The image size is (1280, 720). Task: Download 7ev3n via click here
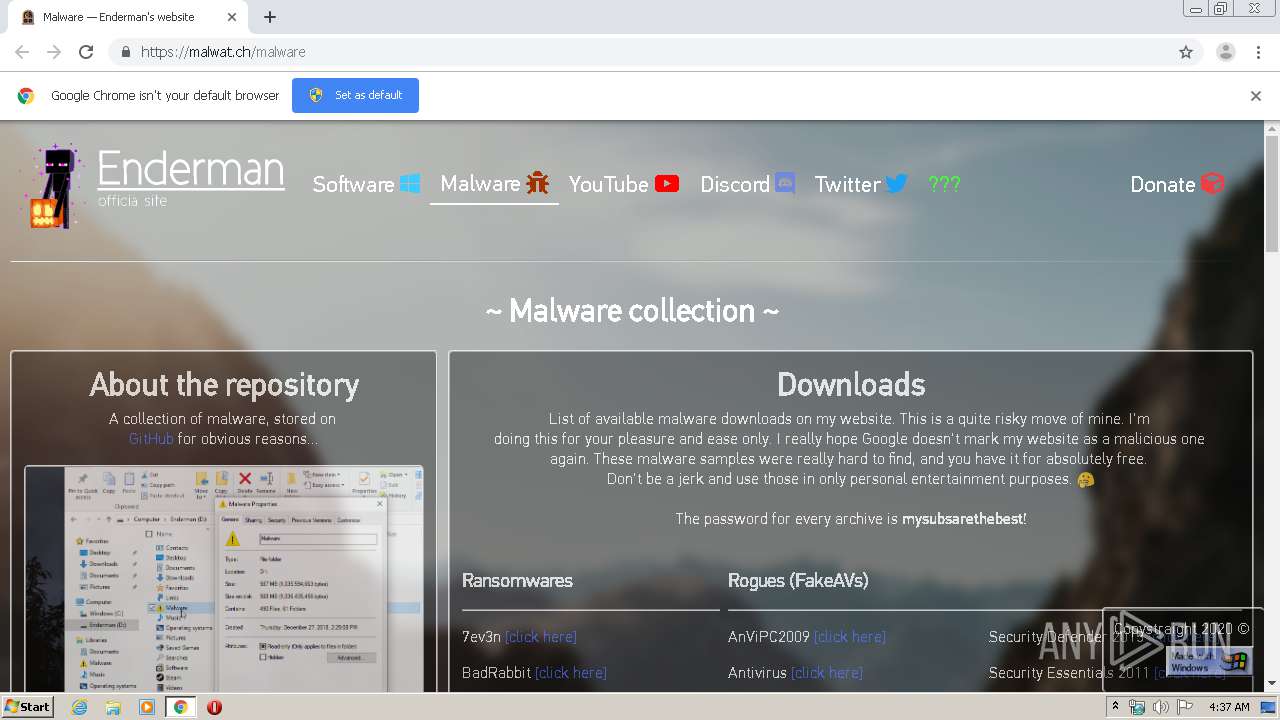(x=540, y=637)
